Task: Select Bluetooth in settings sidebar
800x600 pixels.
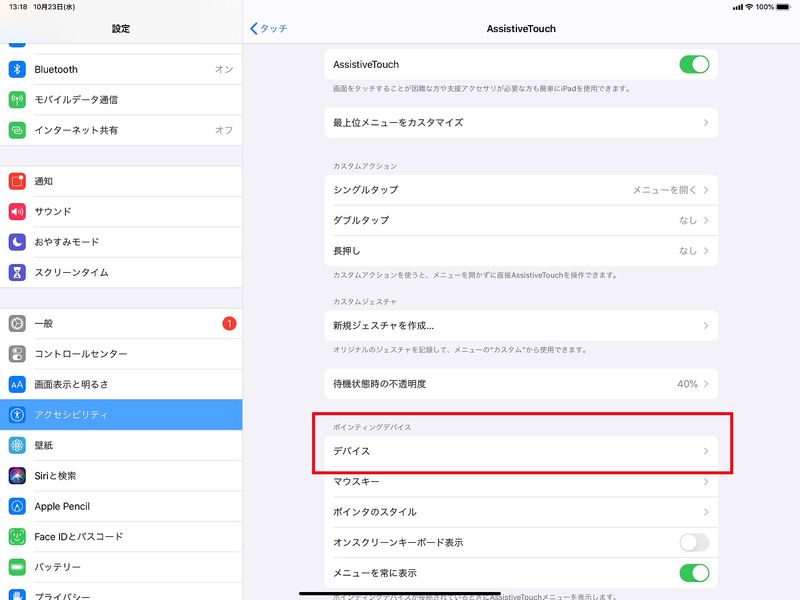Action: [x=121, y=69]
